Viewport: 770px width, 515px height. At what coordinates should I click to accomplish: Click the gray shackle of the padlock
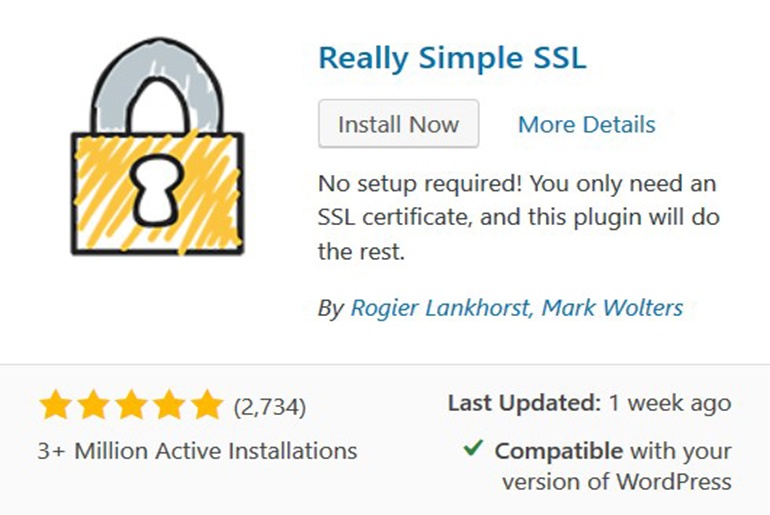point(157,85)
